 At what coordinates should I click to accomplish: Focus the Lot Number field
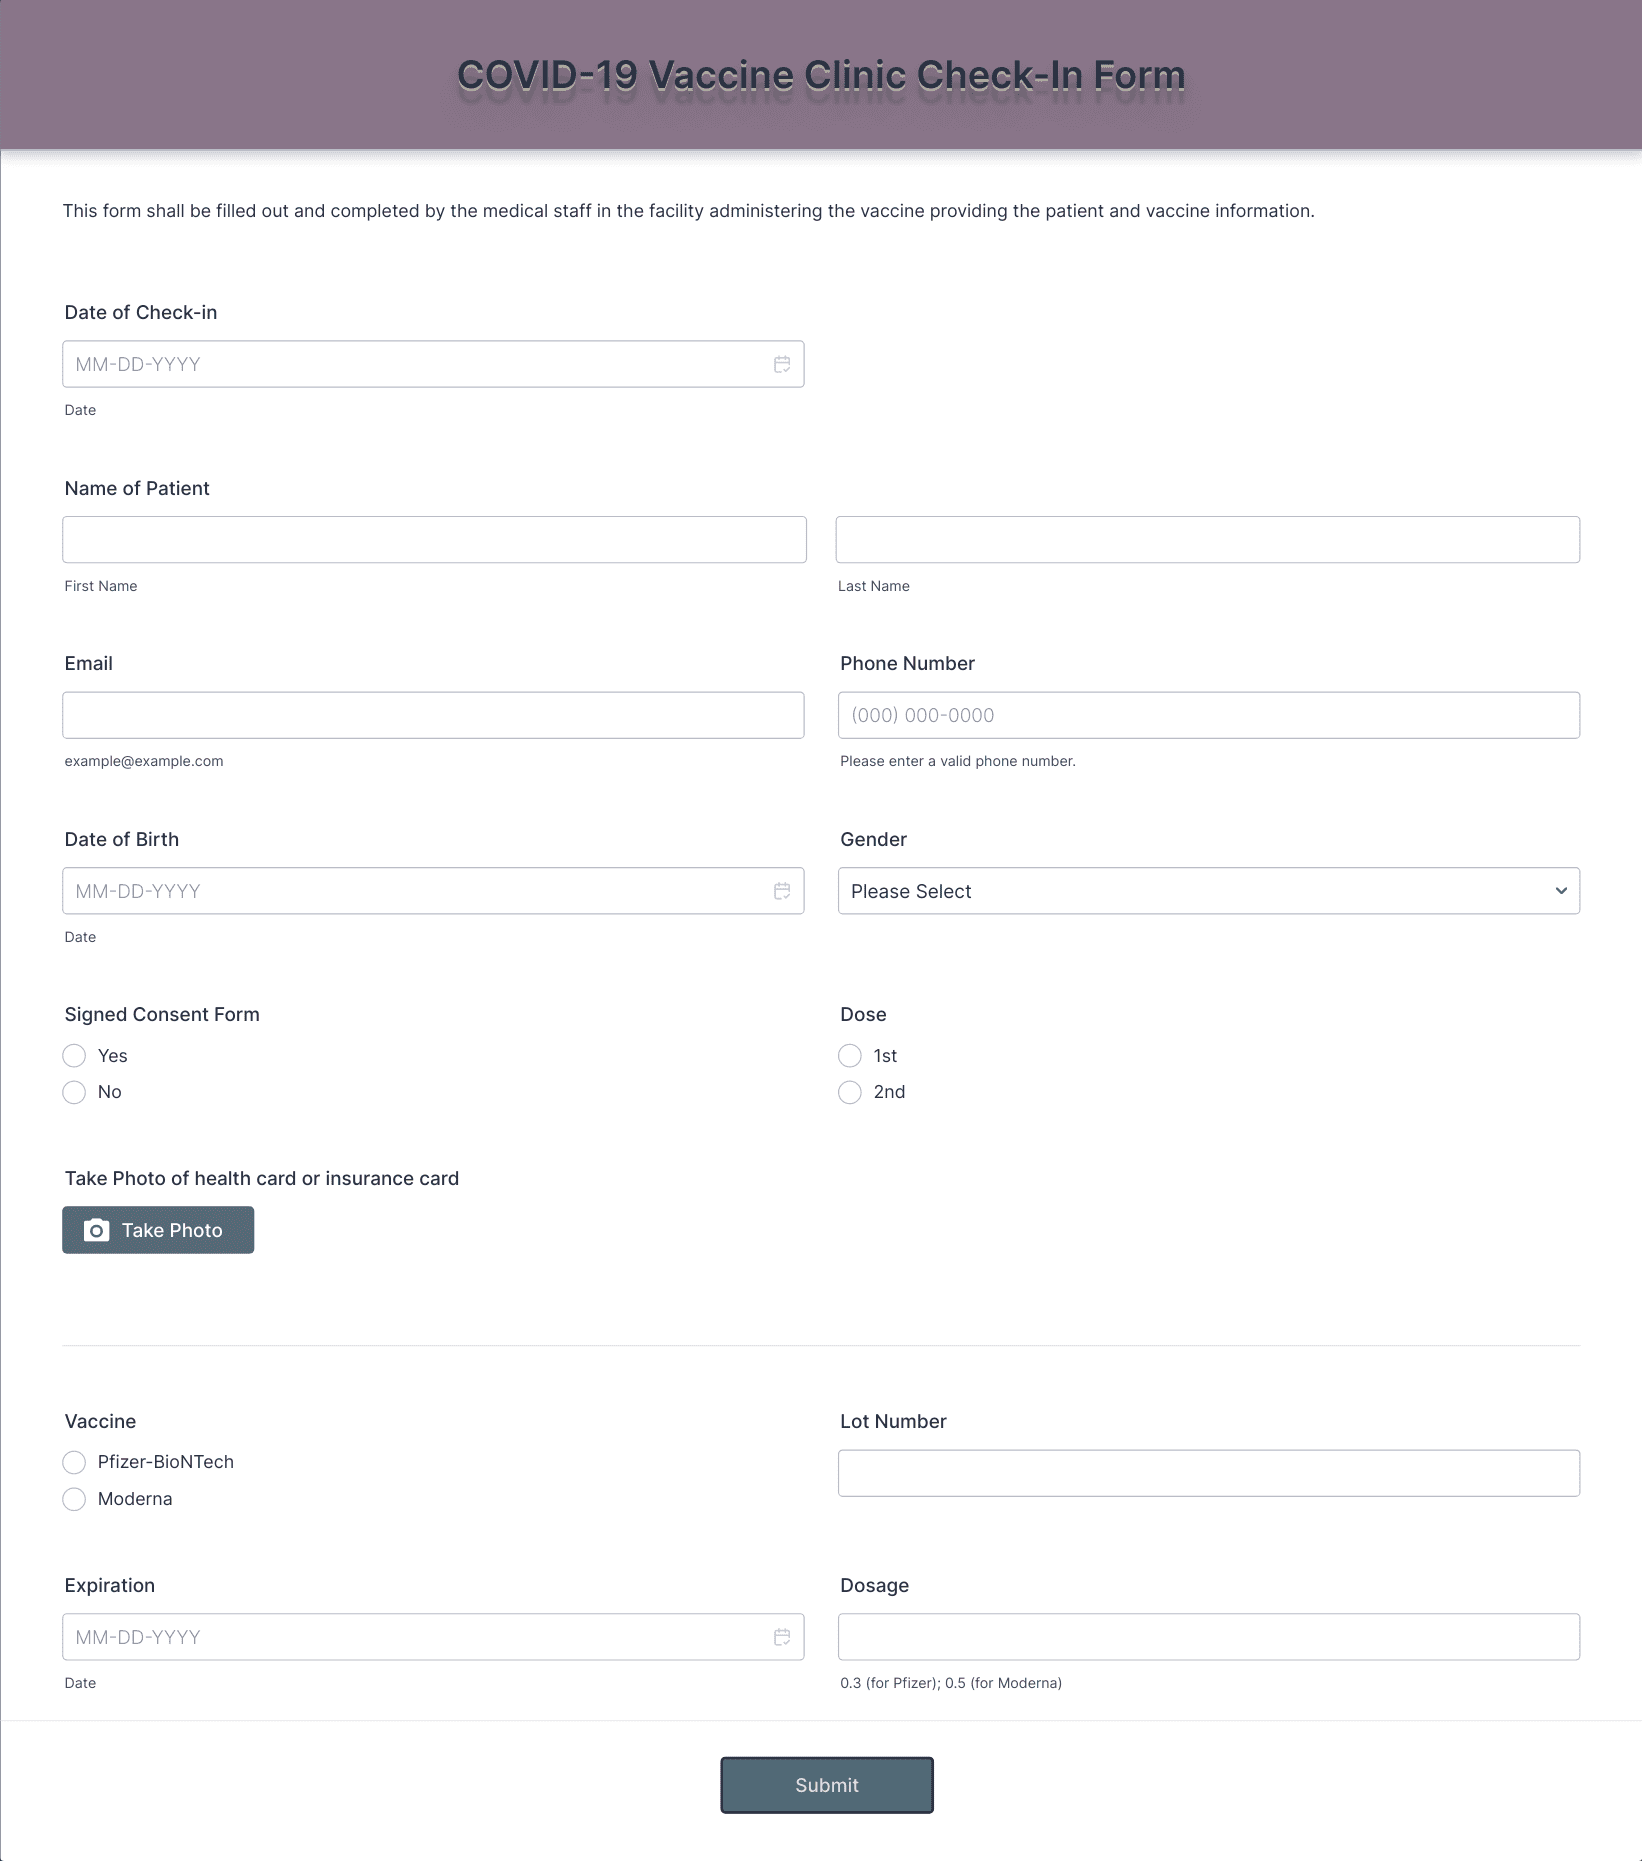point(1209,1473)
